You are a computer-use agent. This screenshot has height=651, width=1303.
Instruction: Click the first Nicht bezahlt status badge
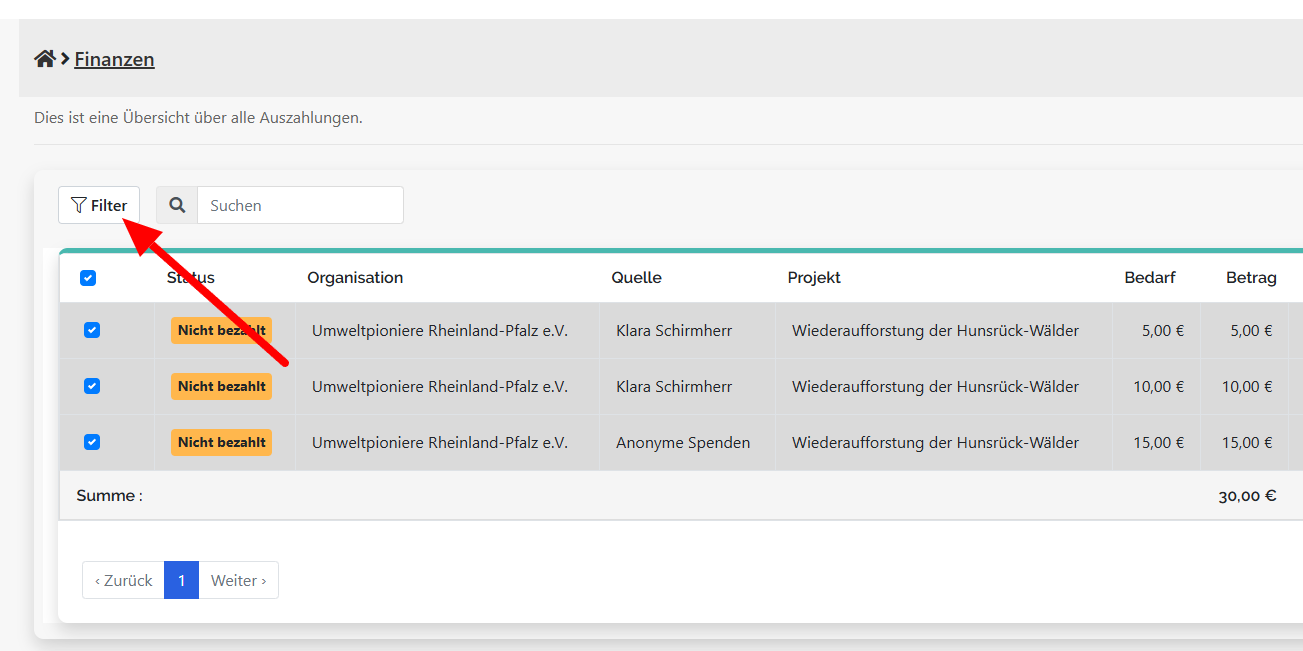tap(221, 330)
